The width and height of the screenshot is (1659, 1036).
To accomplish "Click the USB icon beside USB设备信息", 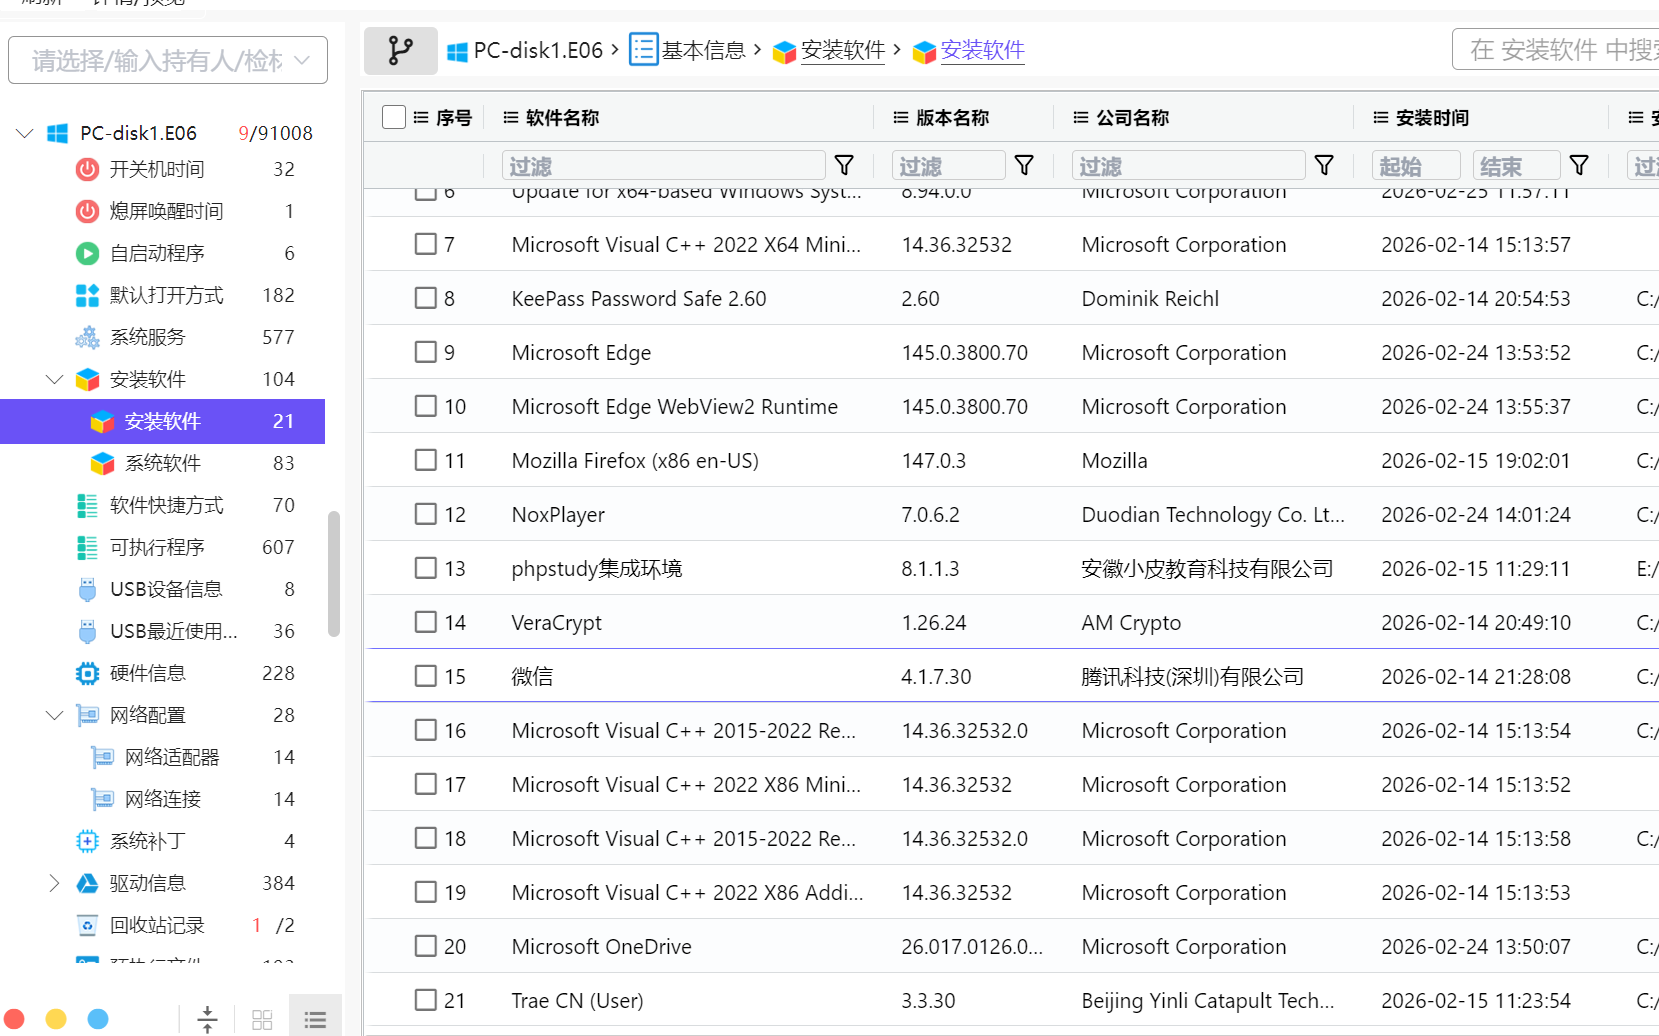I will point(88,589).
